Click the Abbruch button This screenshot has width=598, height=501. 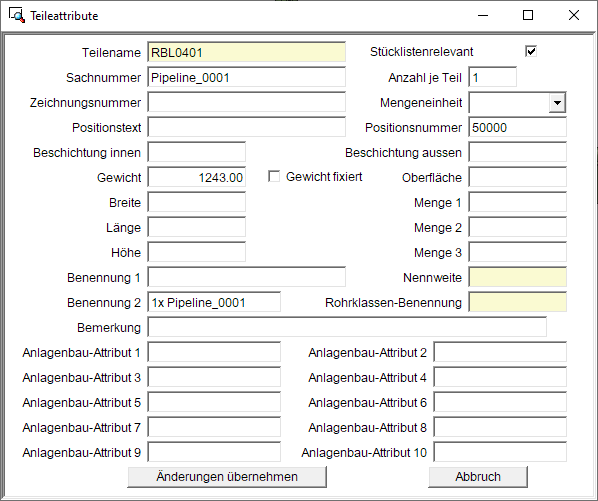tap(478, 477)
